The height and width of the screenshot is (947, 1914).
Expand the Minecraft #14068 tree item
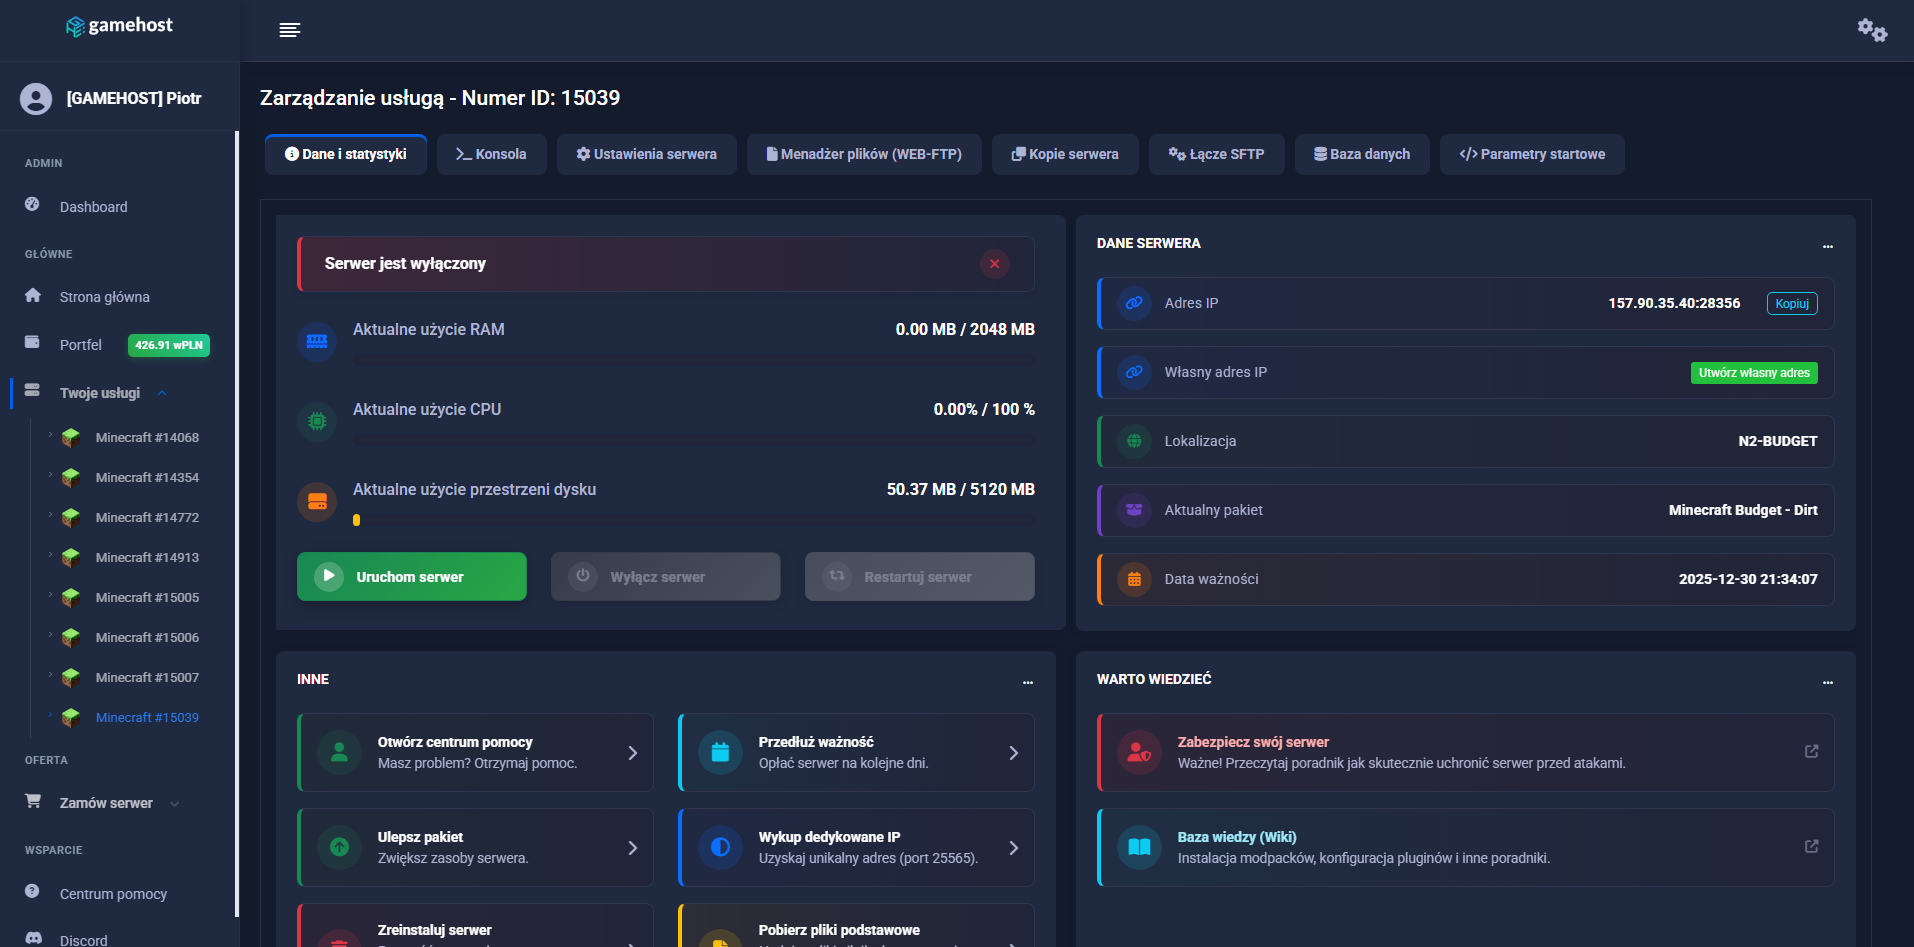click(x=48, y=437)
